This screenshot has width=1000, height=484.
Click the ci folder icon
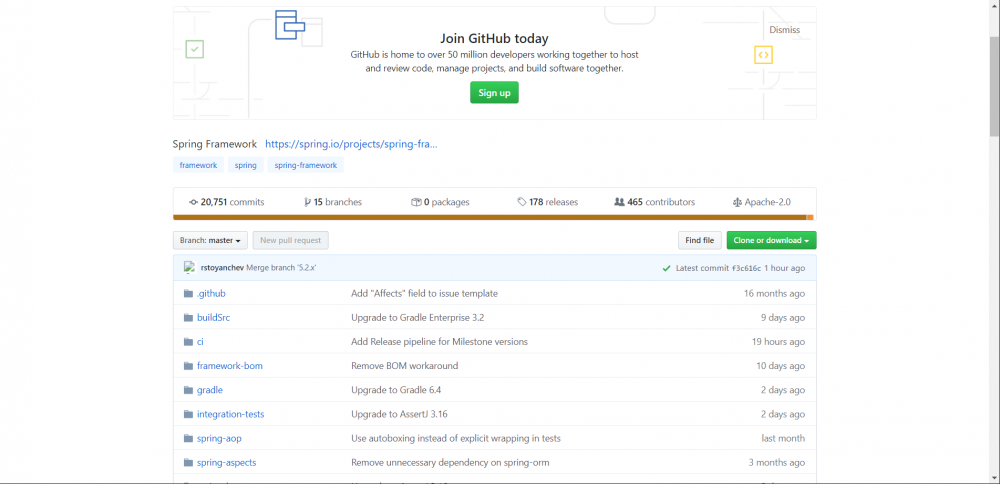(188, 342)
